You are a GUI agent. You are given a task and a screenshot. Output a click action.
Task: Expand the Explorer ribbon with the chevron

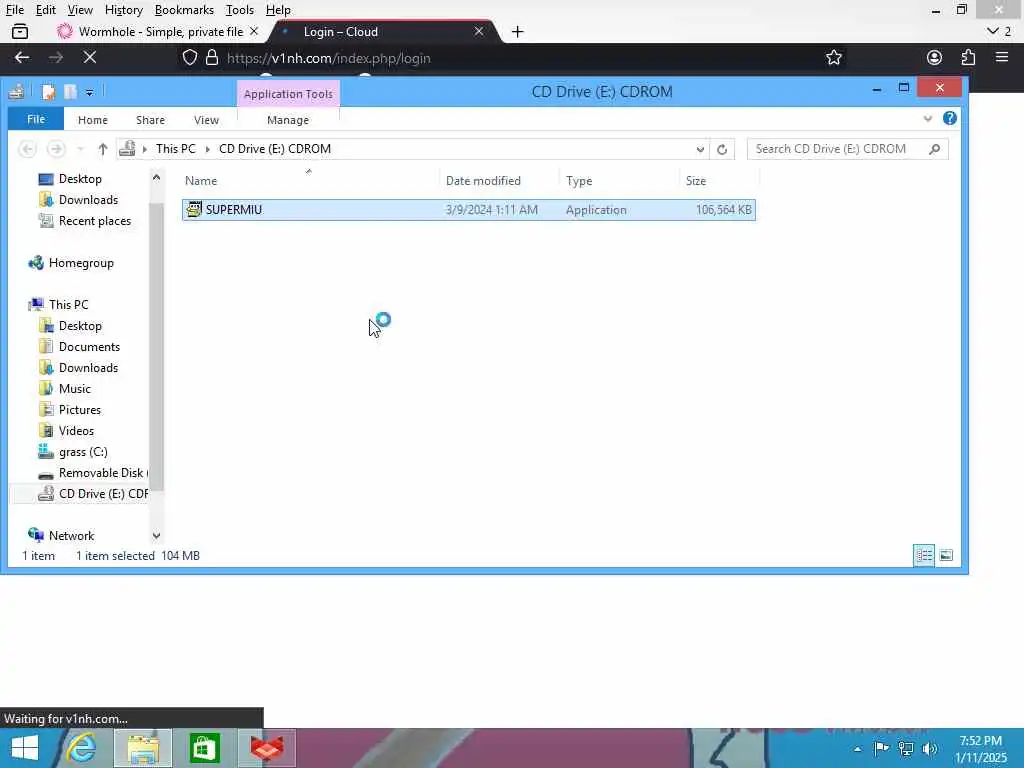point(927,119)
